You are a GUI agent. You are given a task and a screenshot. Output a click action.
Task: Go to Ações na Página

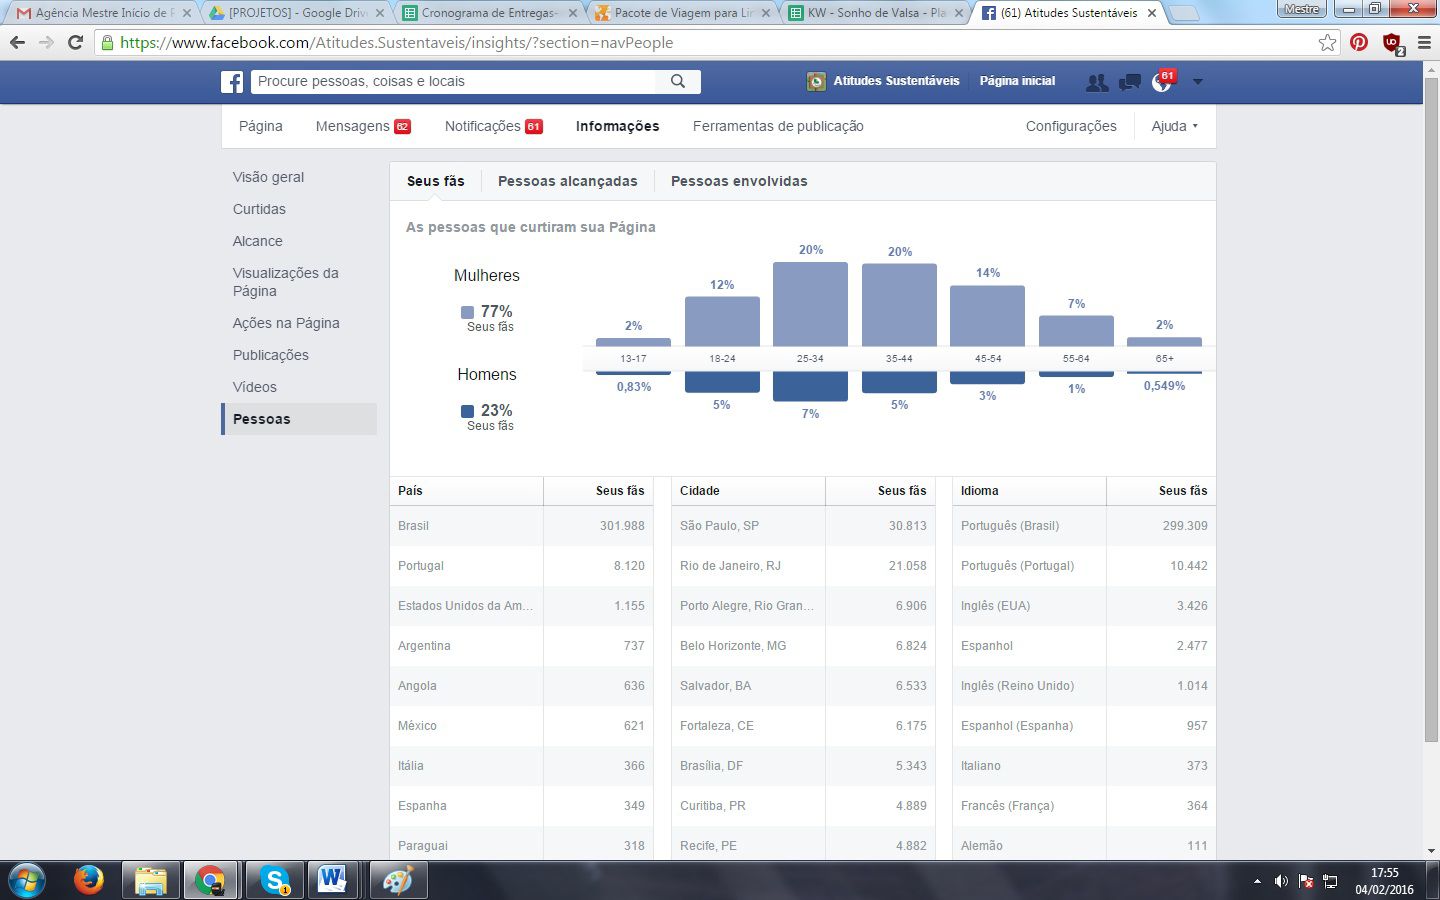(x=286, y=323)
